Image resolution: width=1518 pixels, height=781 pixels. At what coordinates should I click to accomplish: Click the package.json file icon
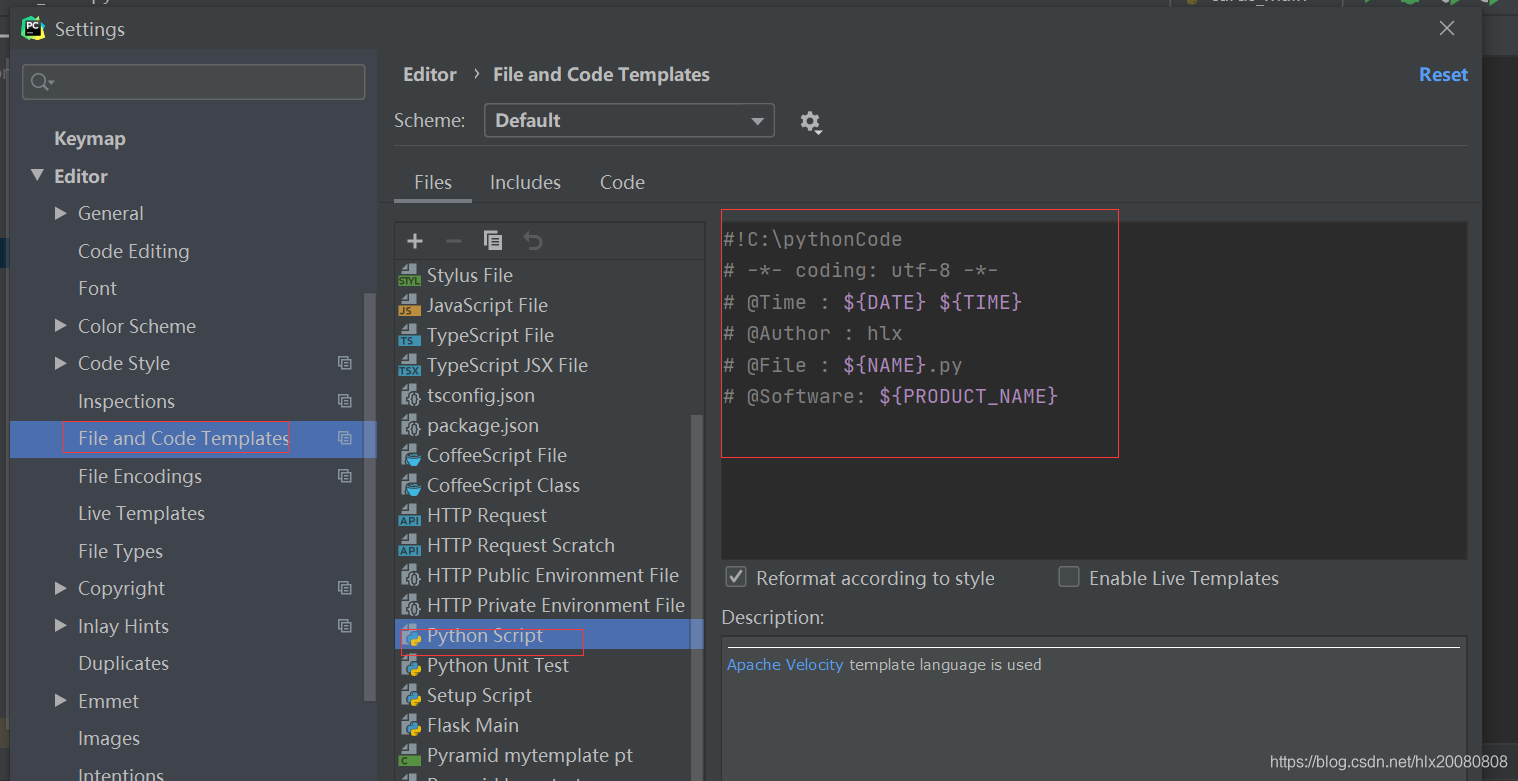pos(410,425)
